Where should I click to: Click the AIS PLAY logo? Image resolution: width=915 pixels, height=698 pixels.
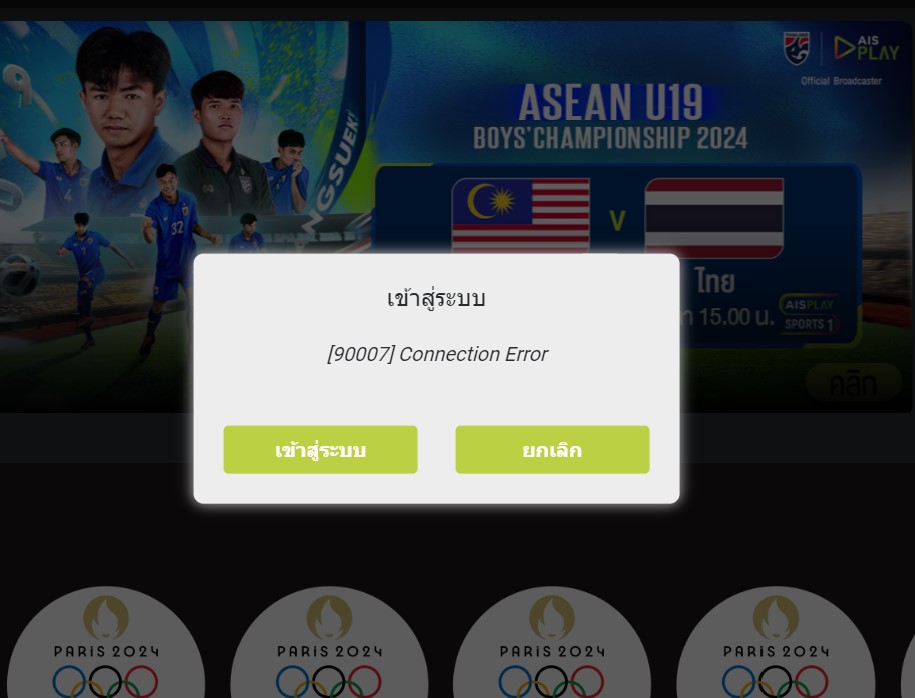coord(866,48)
